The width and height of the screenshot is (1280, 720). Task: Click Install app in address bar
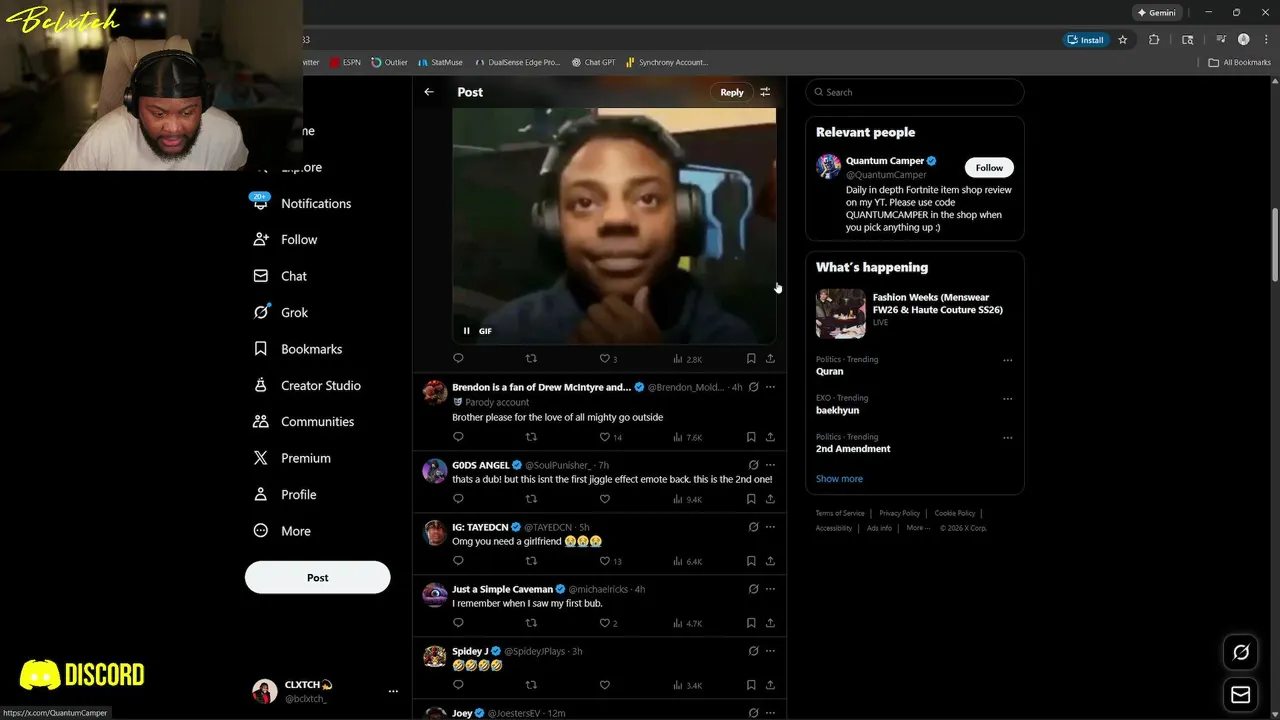pos(1086,40)
